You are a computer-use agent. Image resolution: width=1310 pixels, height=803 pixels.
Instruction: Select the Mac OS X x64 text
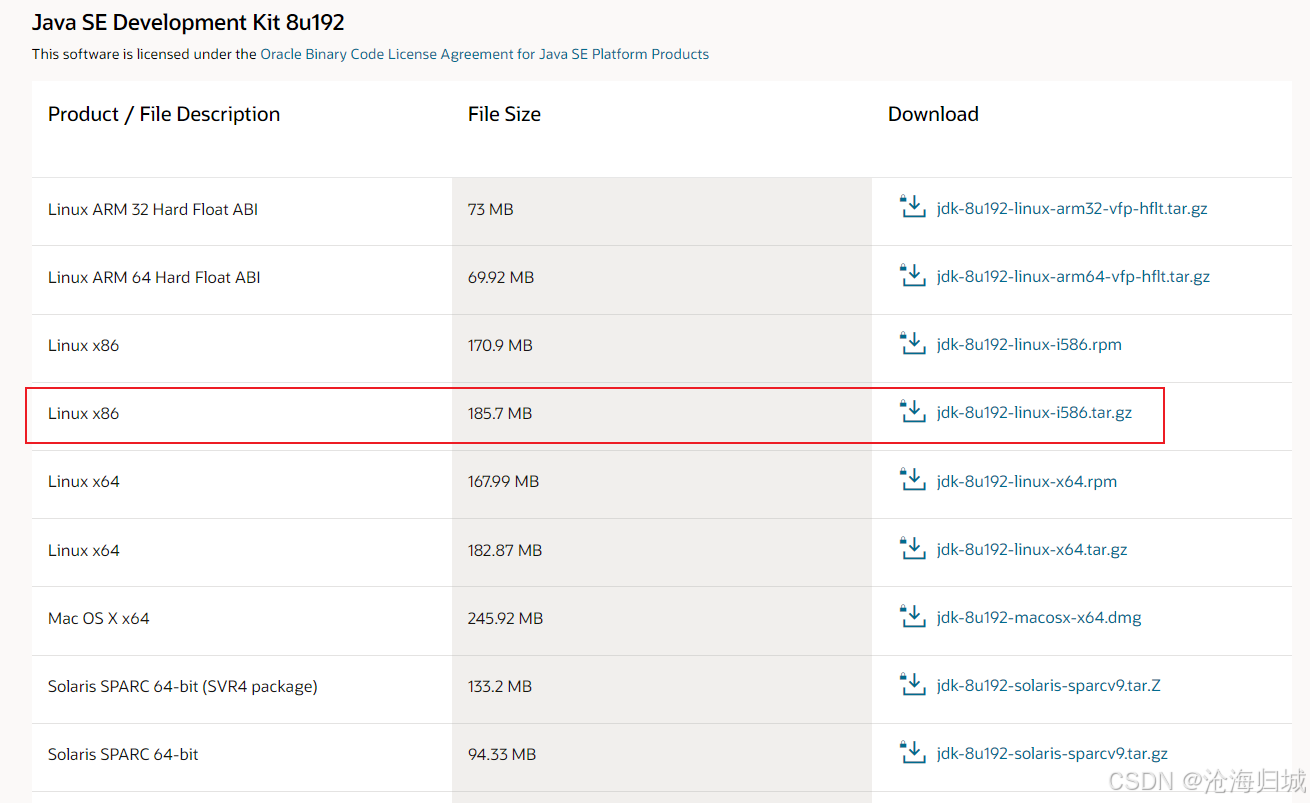tap(99, 618)
